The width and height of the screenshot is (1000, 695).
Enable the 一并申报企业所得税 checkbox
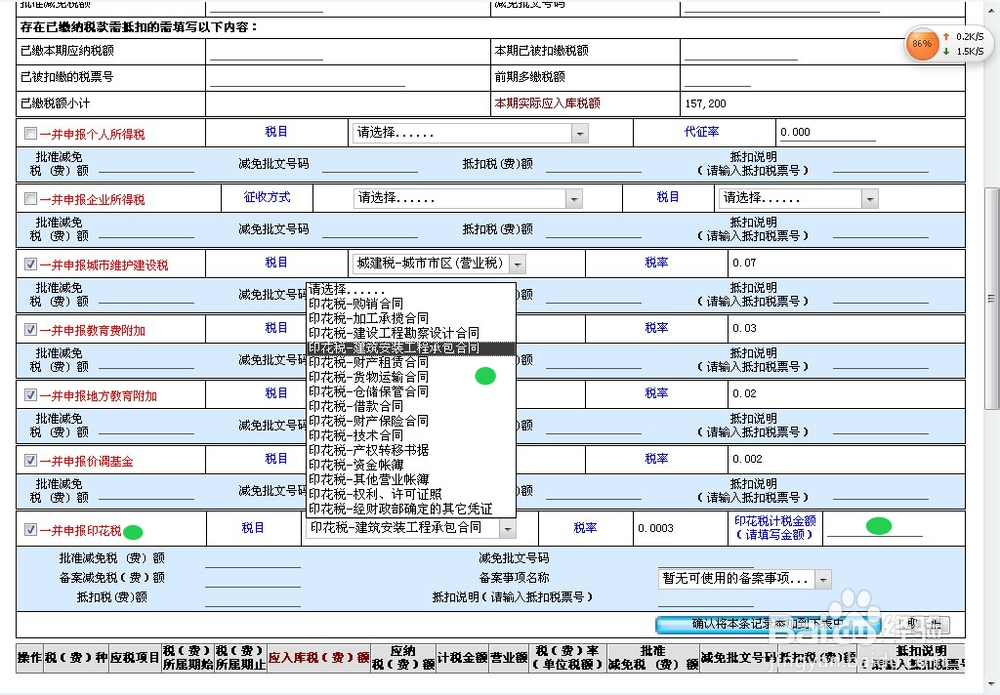[x=30, y=199]
